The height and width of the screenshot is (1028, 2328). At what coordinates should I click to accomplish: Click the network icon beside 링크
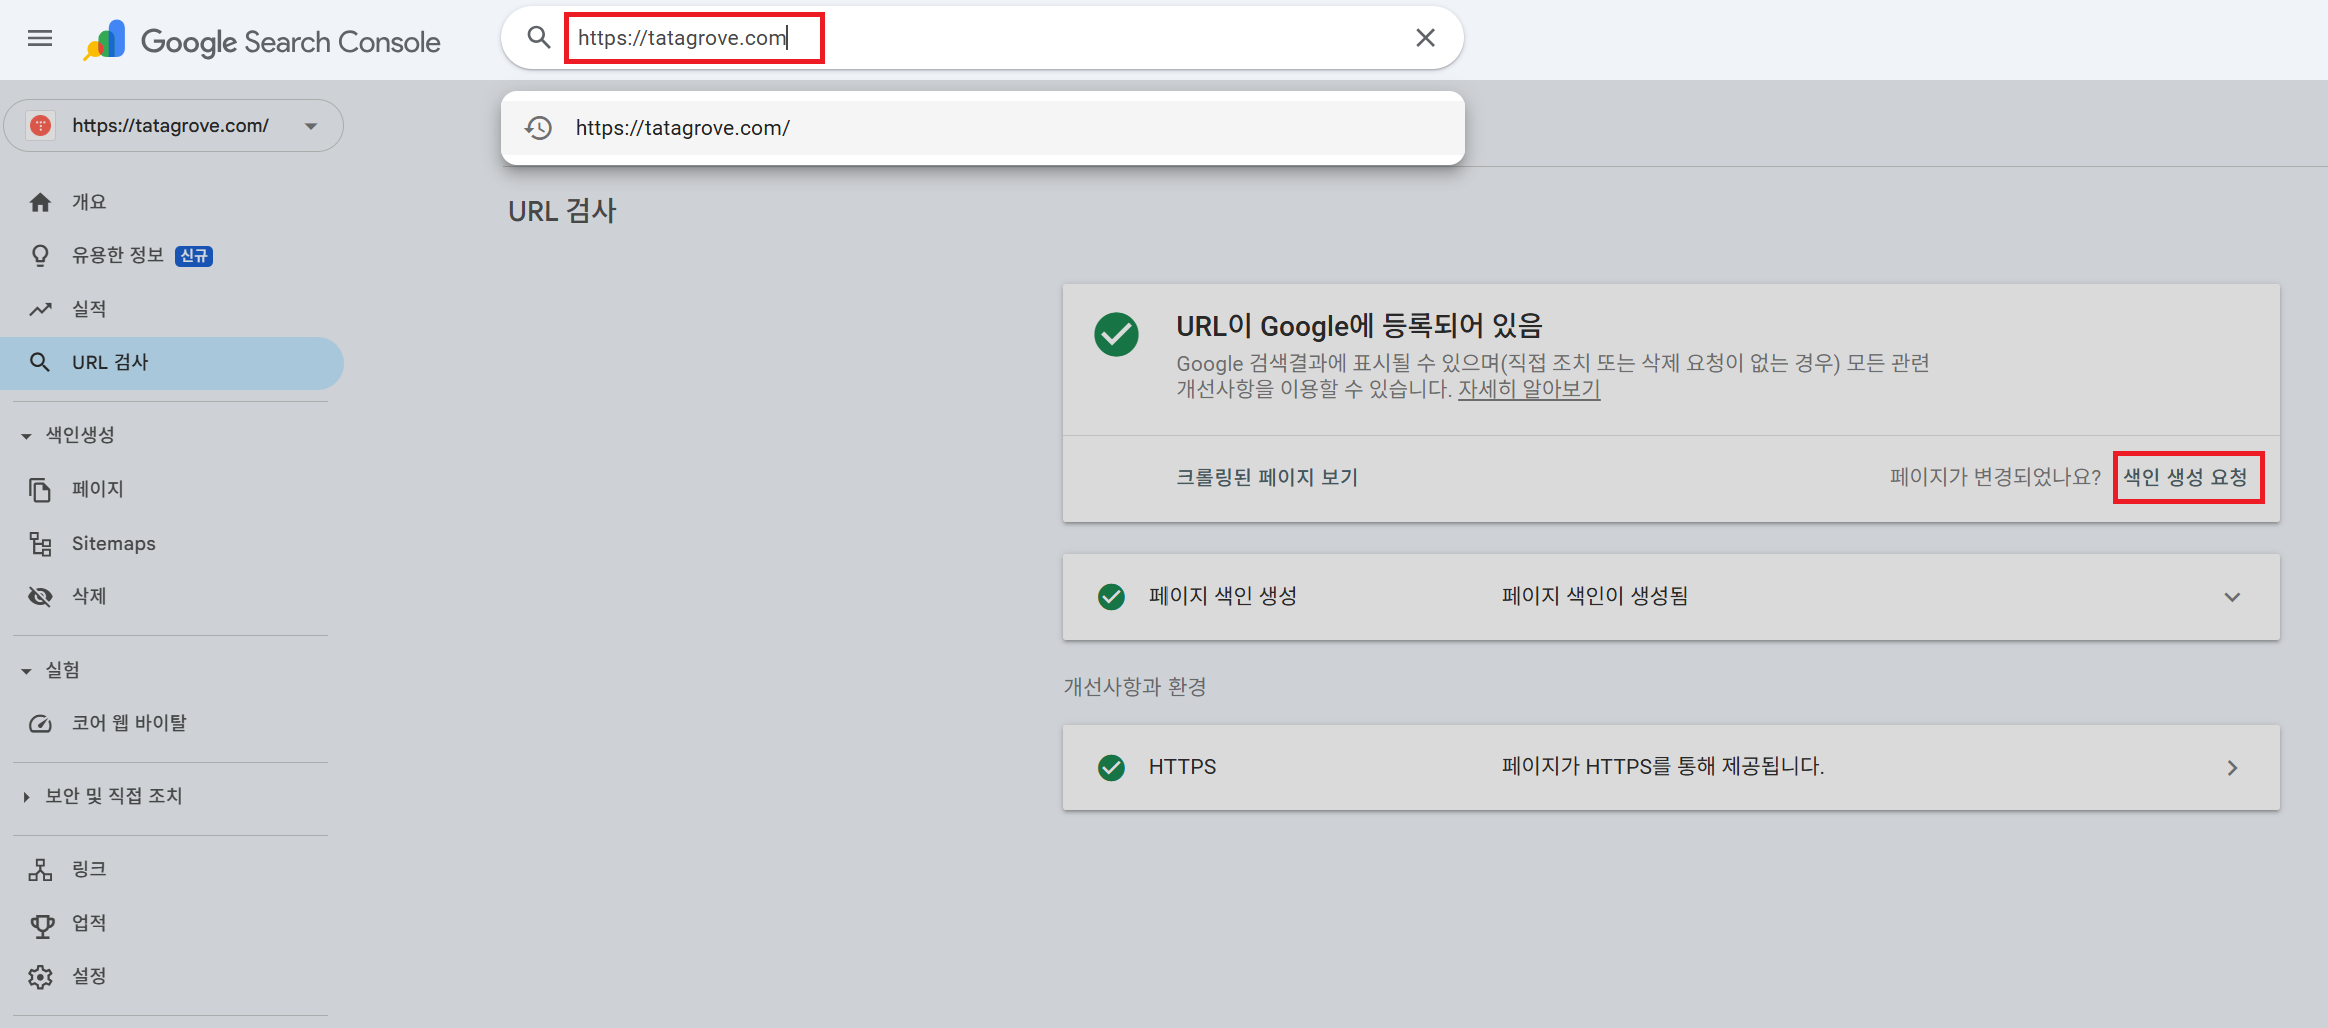(x=40, y=869)
